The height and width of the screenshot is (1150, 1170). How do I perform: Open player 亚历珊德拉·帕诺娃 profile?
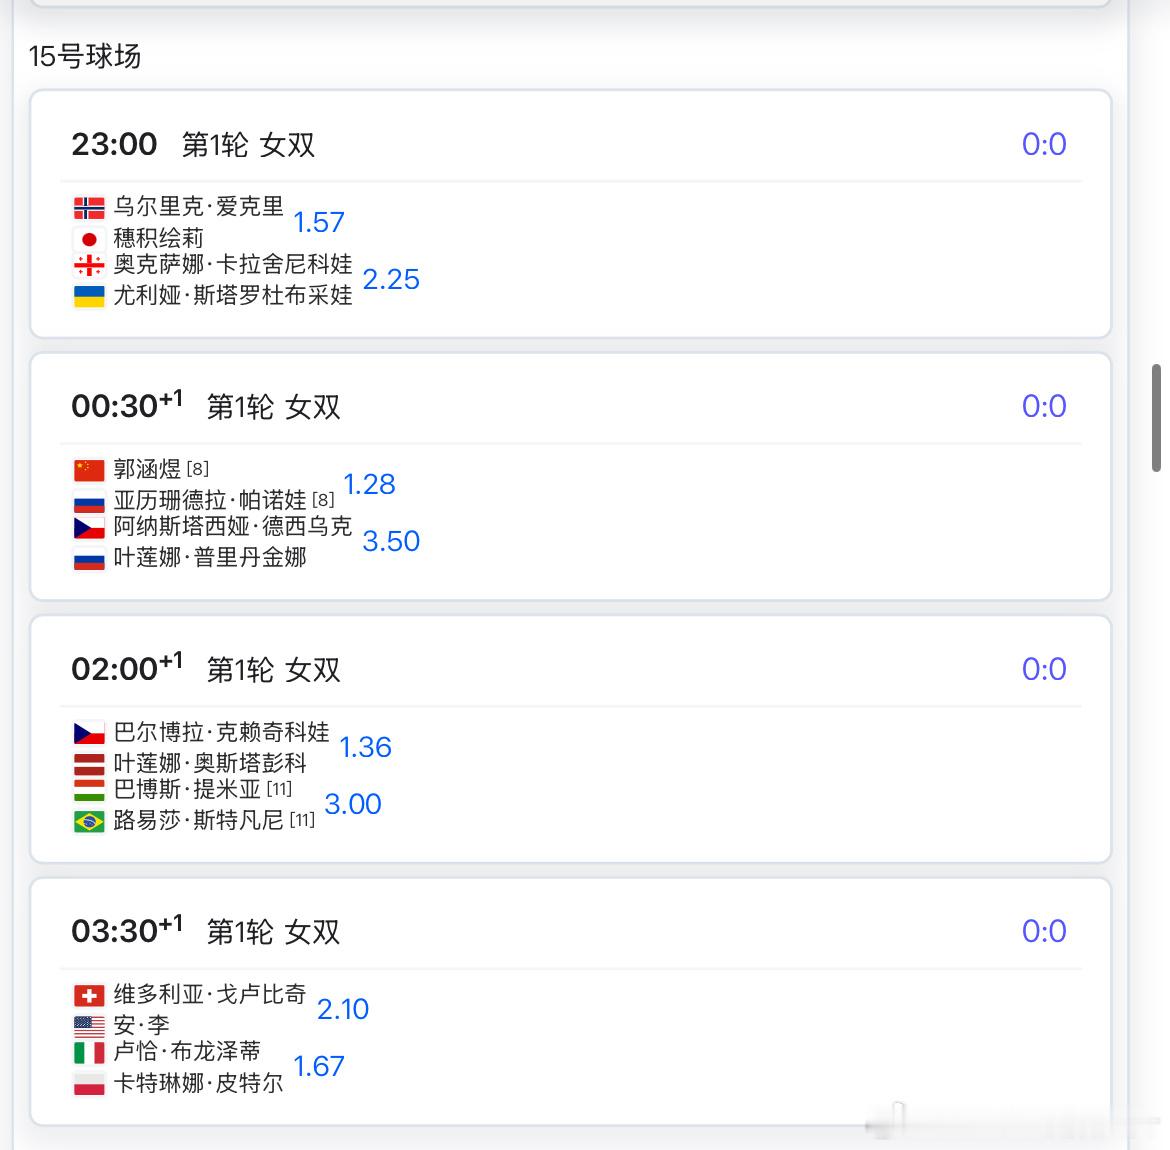coord(210,499)
